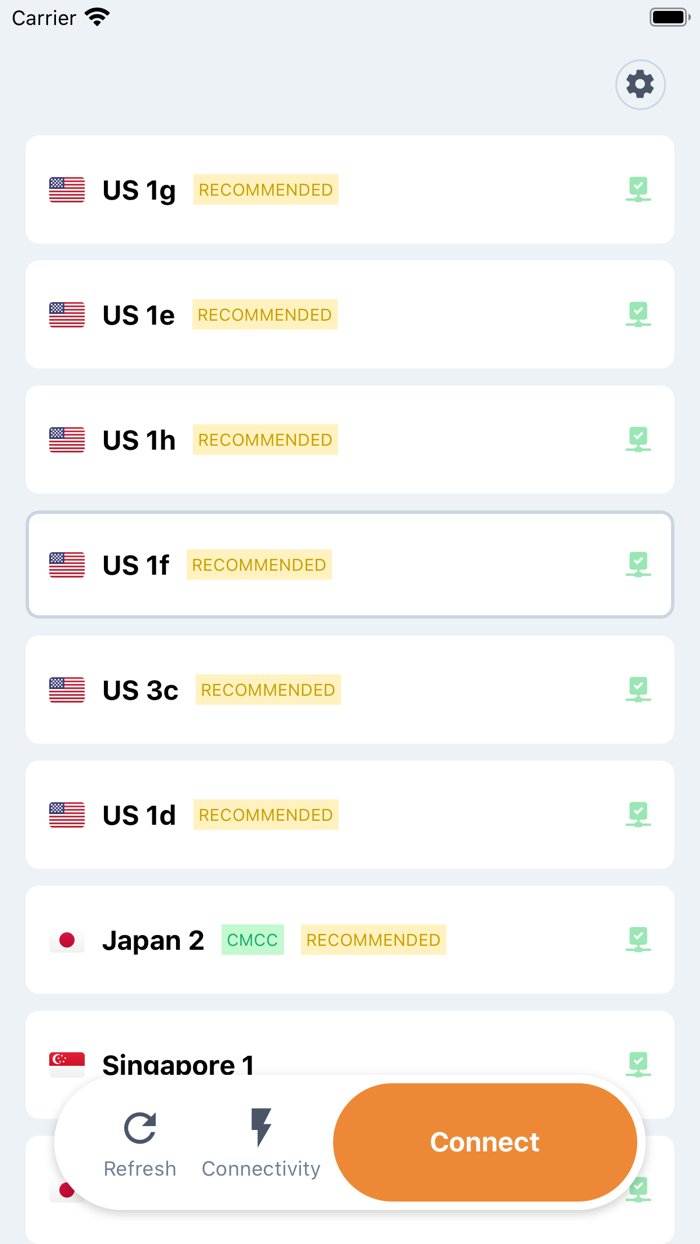Select the US 1h server

tap(350, 439)
